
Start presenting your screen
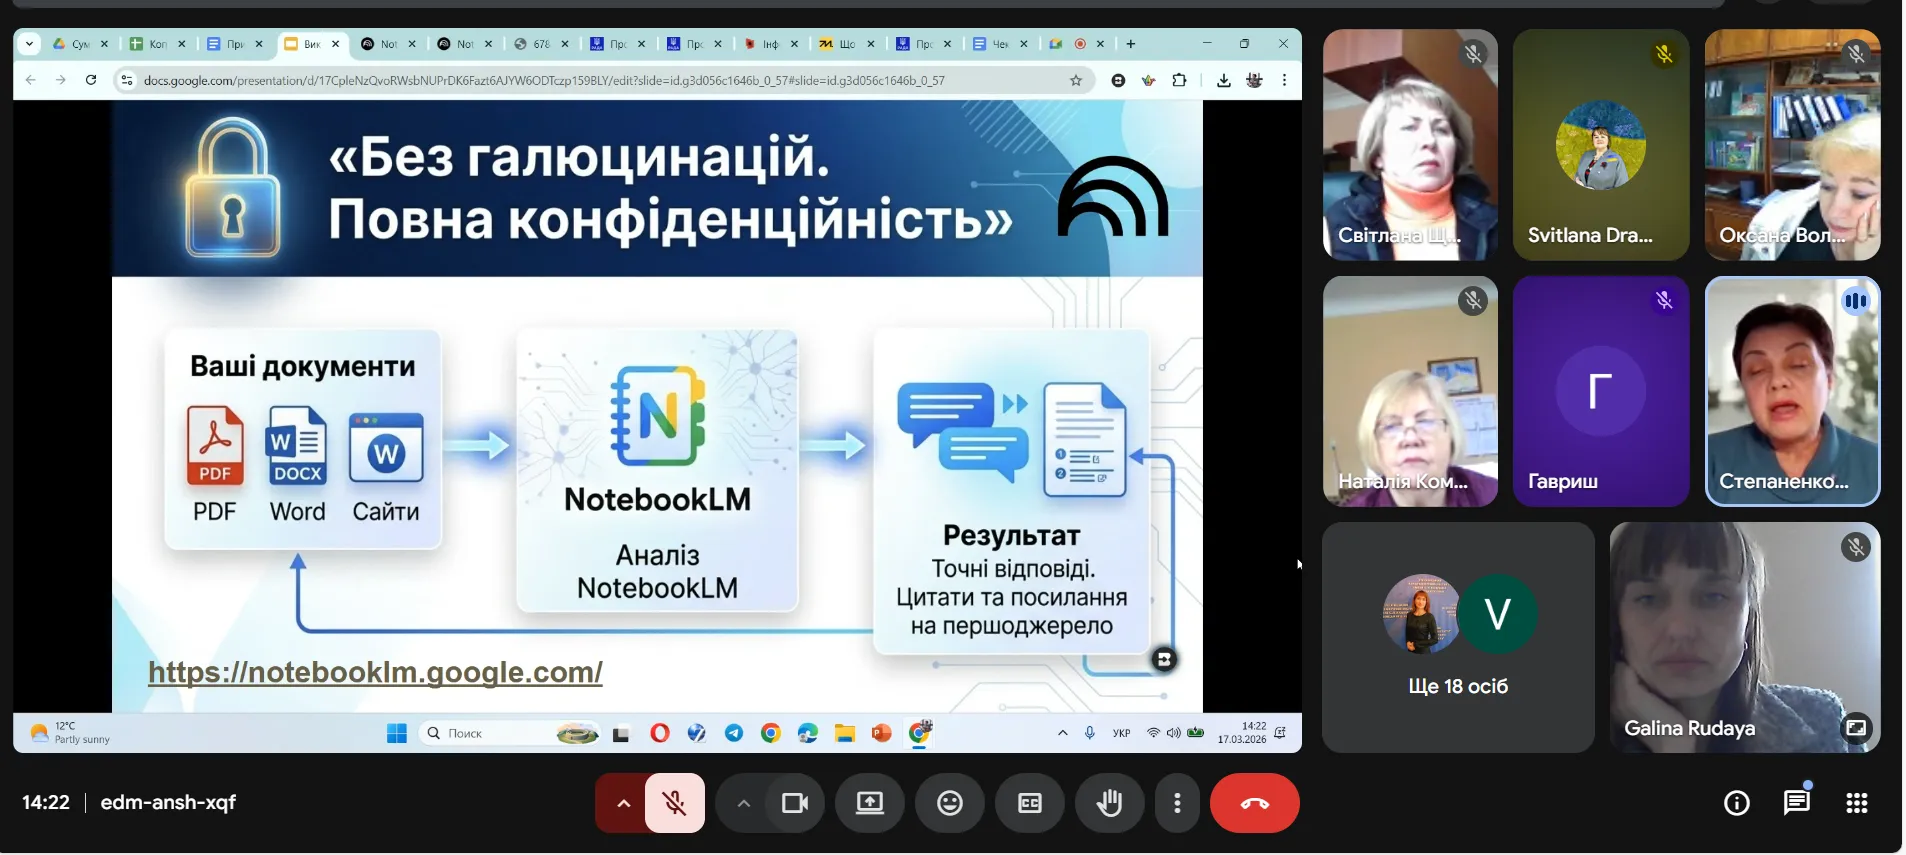pyautogui.click(x=870, y=803)
